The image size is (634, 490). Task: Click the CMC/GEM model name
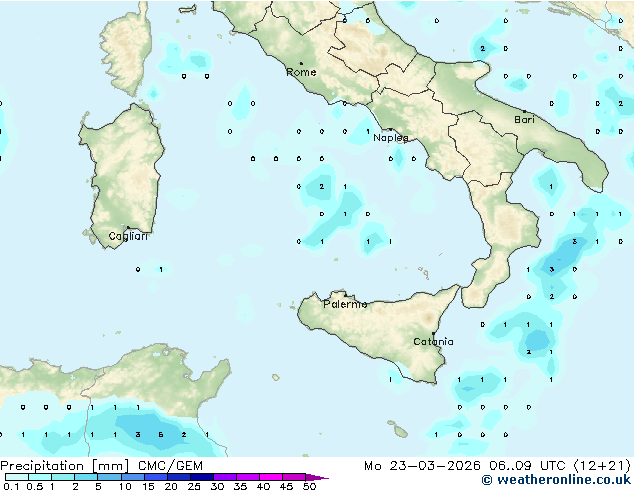tap(170, 466)
